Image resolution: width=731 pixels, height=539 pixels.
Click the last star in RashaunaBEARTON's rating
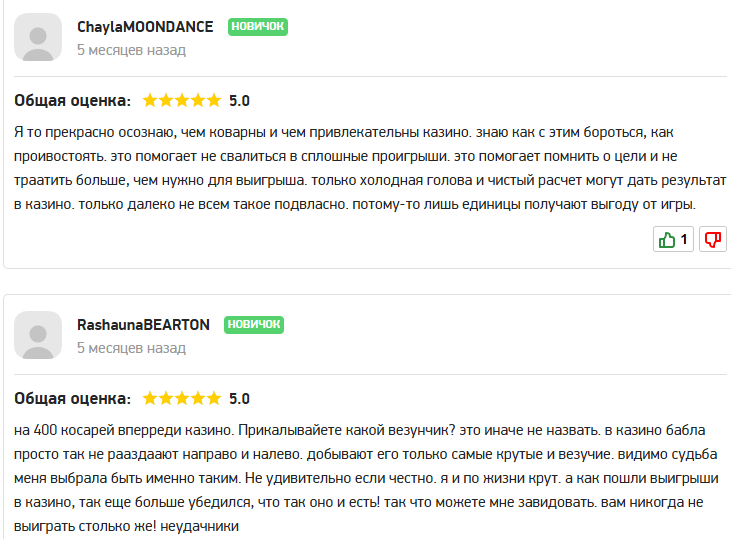[x=213, y=399]
